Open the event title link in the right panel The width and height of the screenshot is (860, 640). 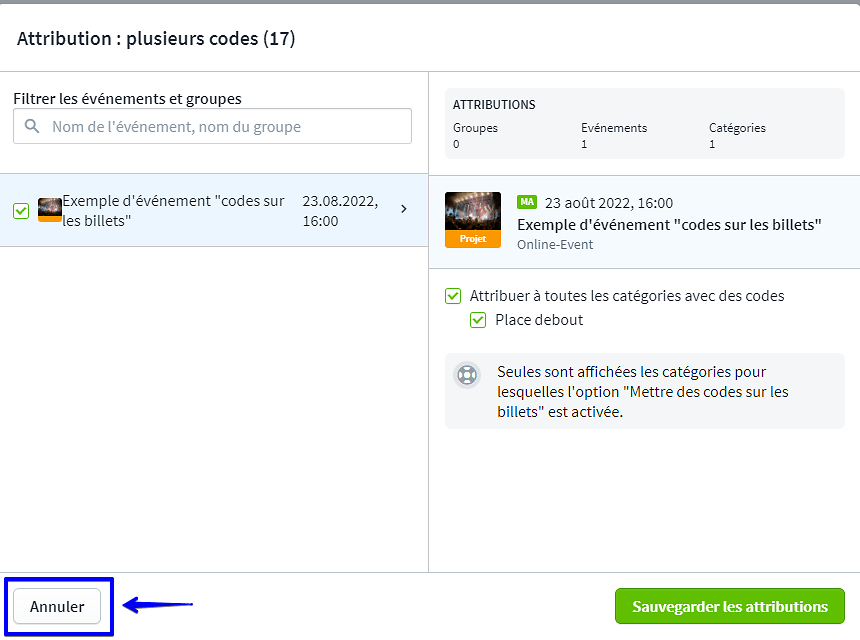[x=669, y=225]
